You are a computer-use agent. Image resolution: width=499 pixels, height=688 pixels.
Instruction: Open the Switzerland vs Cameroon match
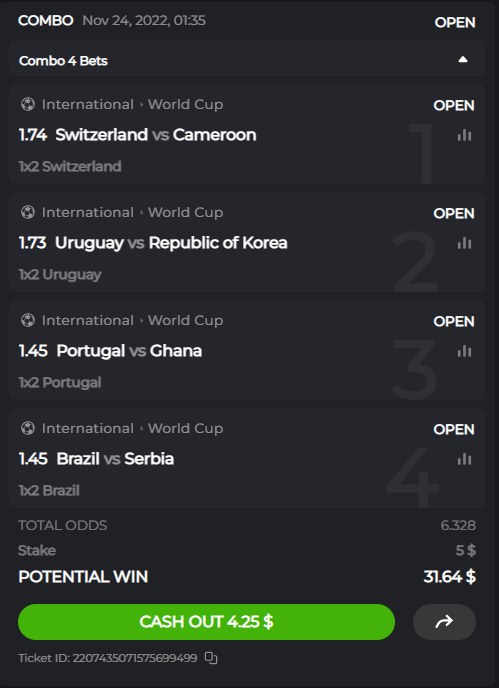156,135
